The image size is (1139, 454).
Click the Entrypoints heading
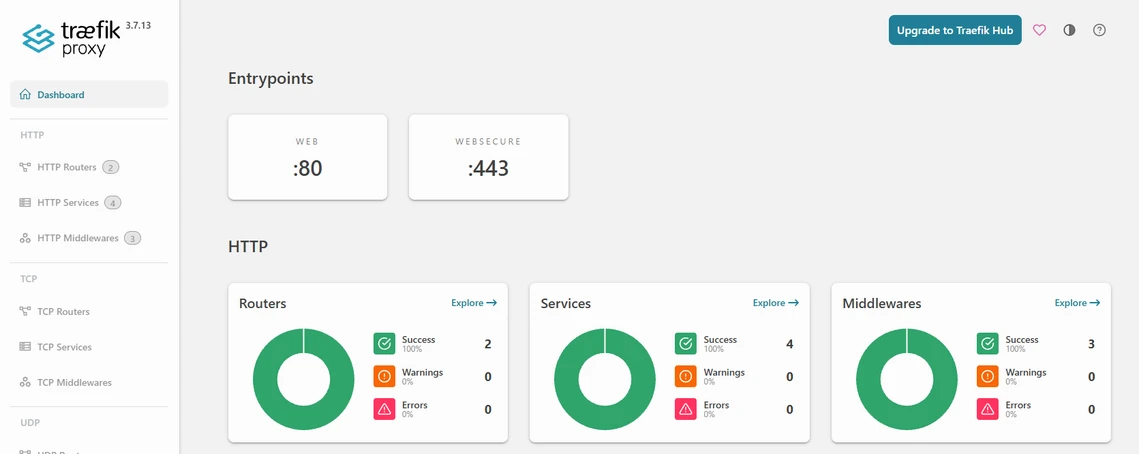pyautogui.click(x=271, y=78)
